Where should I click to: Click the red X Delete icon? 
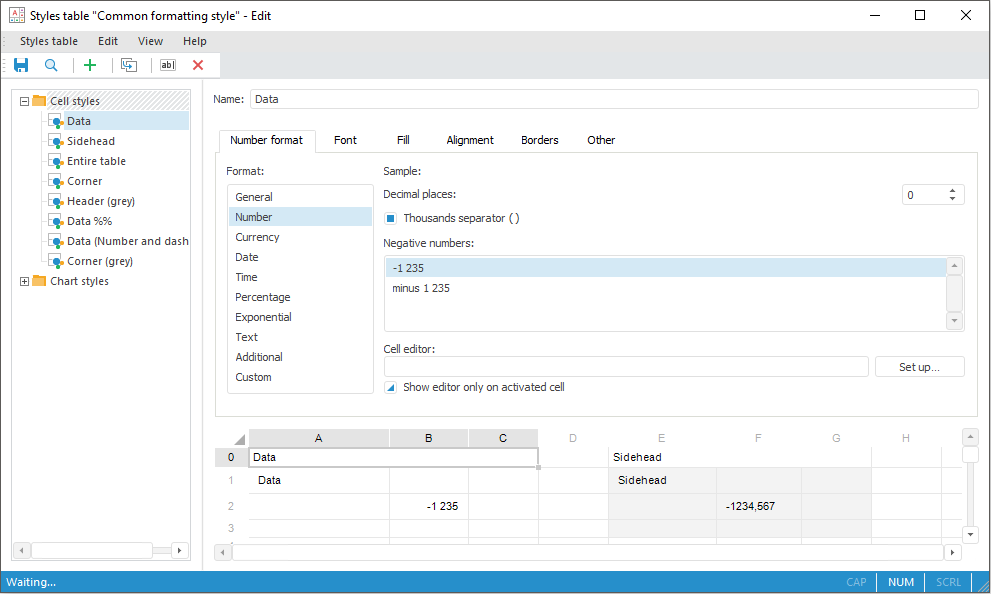[x=198, y=65]
